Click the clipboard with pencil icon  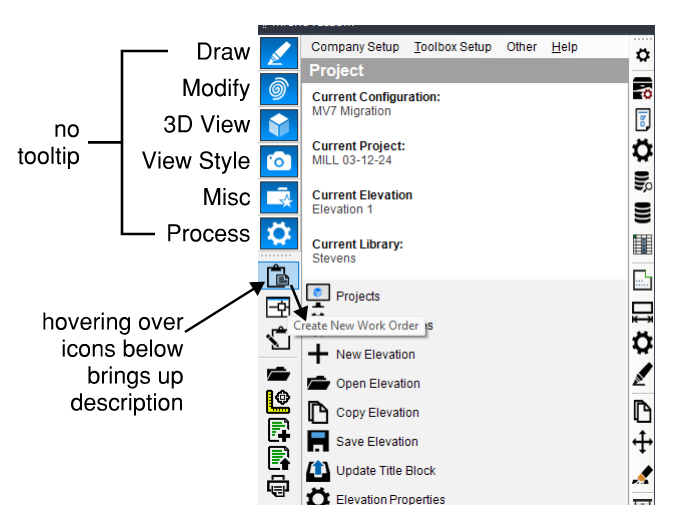click(278, 338)
